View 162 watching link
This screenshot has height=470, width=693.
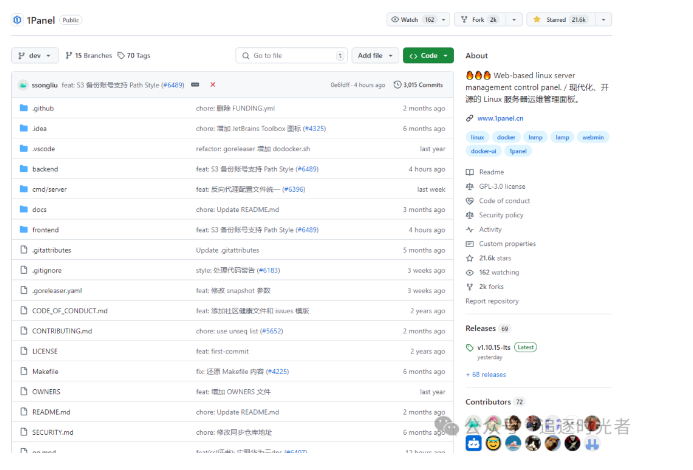click(x=499, y=272)
